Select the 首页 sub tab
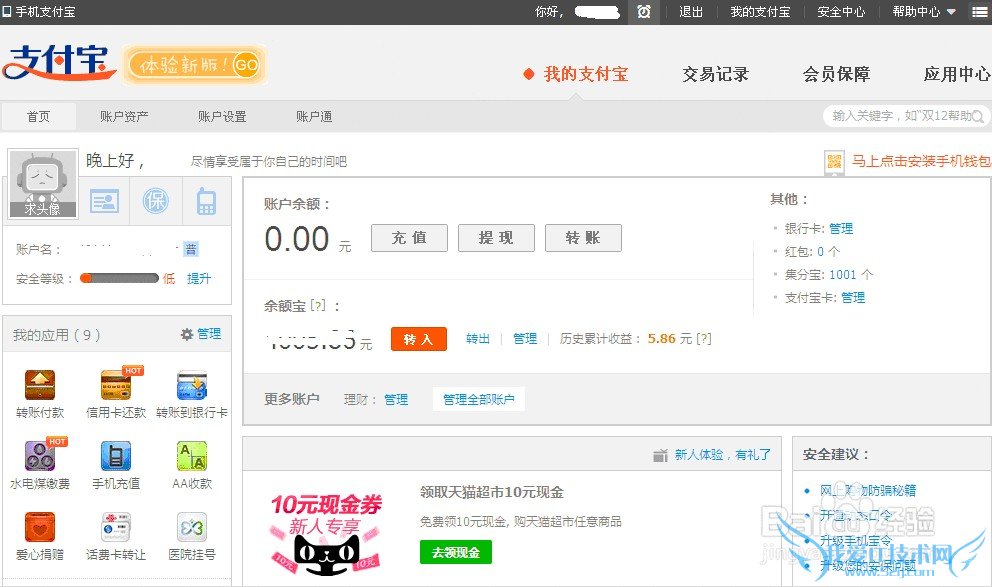This screenshot has height=587, width=992. click(39, 116)
